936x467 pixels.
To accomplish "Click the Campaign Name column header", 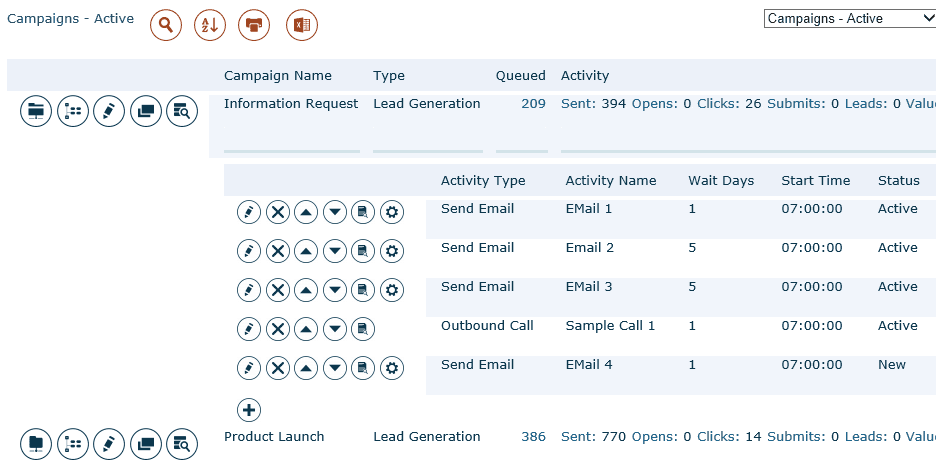I will tap(278, 76).
